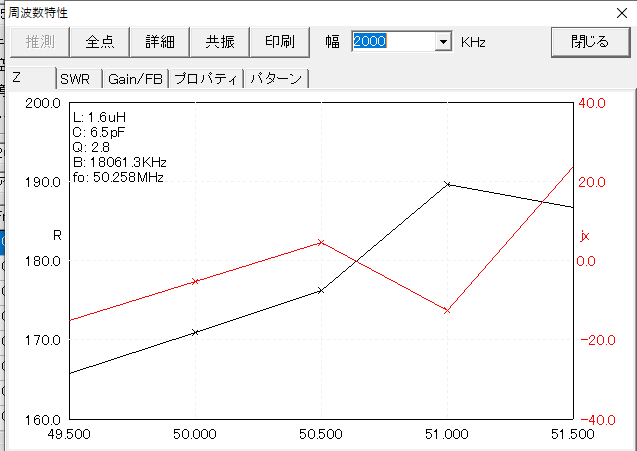Open the パターン tab
Image resolution: width=637 pixels, height=451 pixels.
coord(276,79)
